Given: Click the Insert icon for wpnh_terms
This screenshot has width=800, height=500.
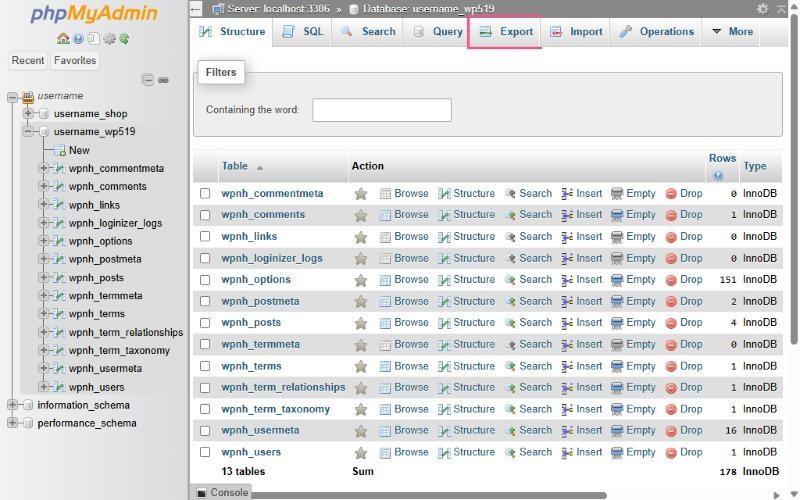Looking at the screenshot, I should [x=567, y=366].
